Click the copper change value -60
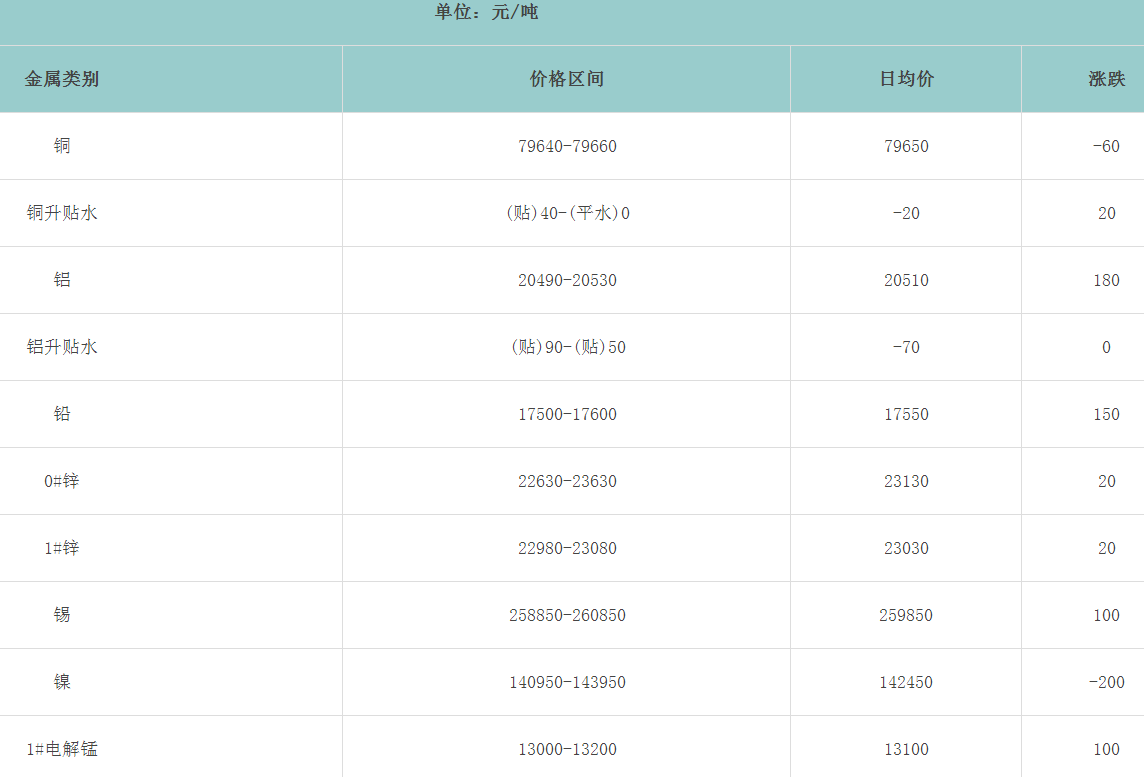 click(1106, 146)
